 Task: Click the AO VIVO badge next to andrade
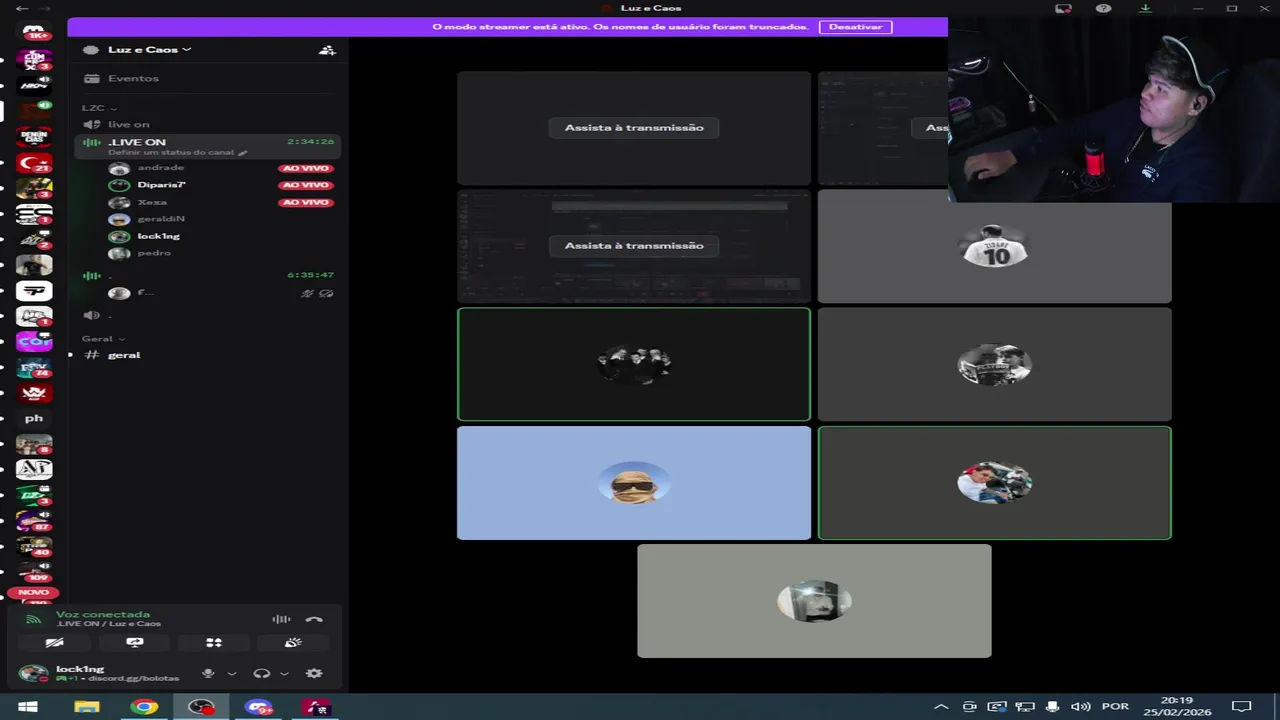coord(306,168)
